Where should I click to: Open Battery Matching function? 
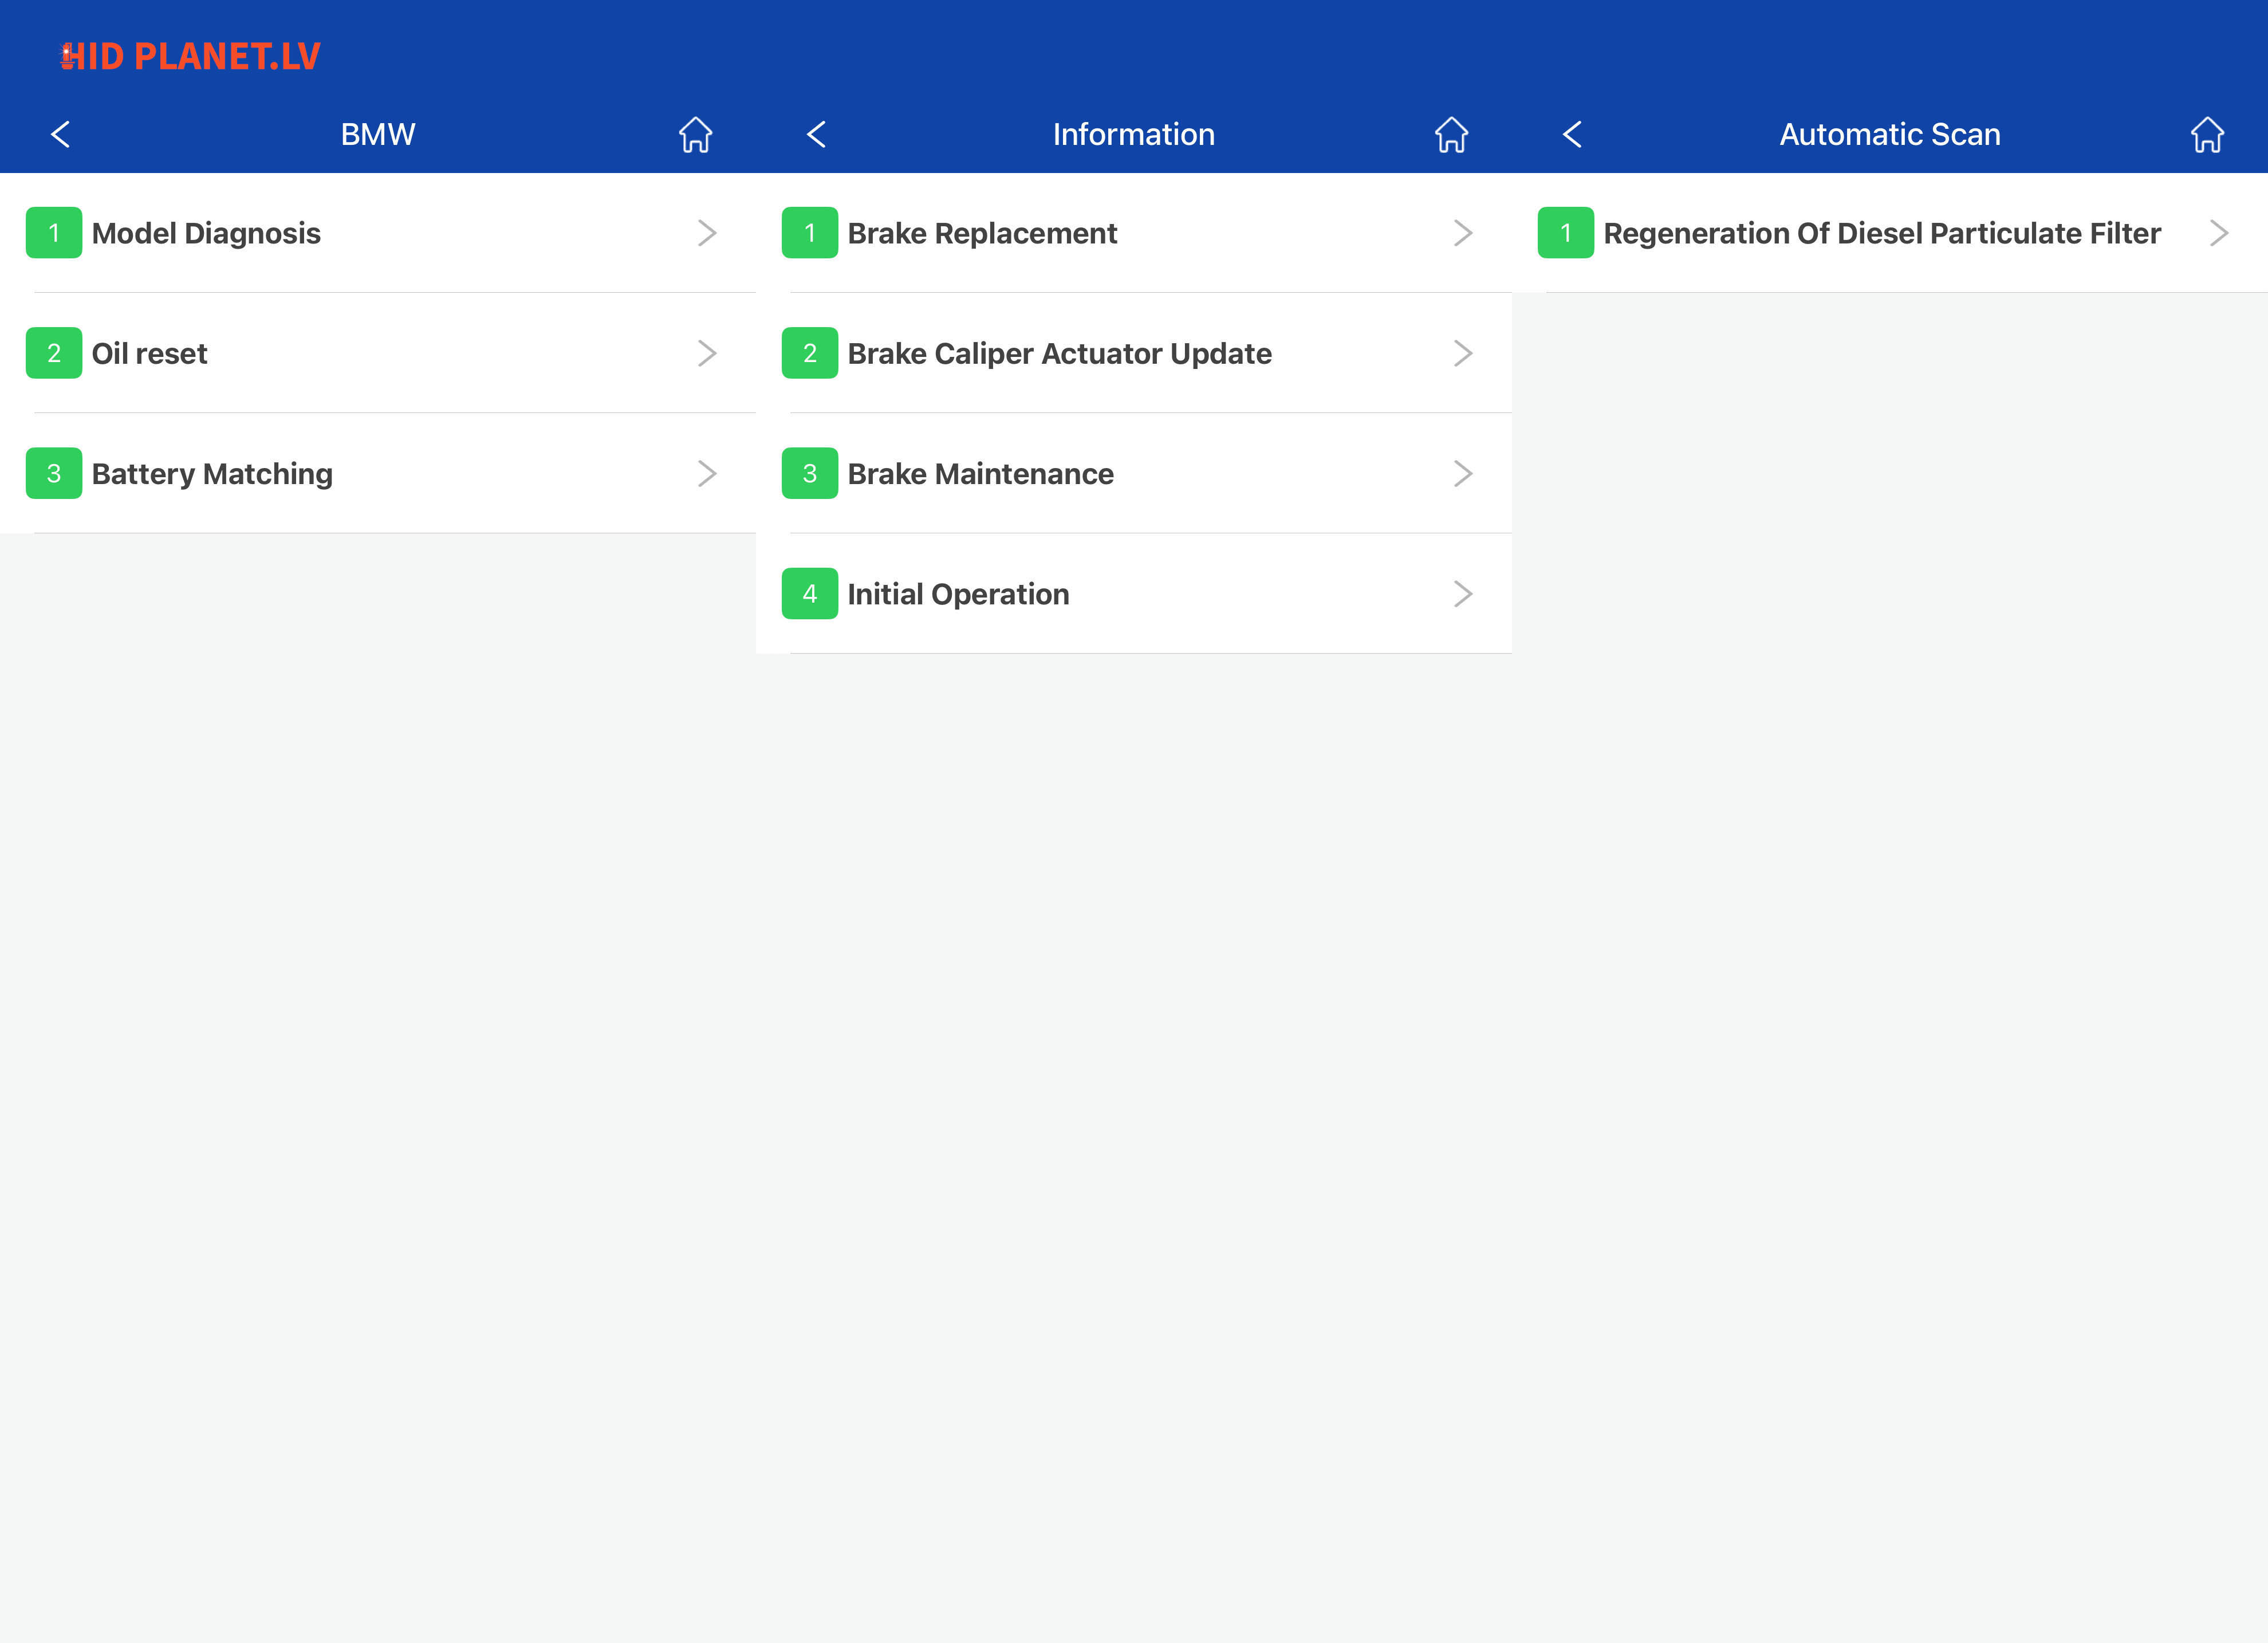click(212, 474)
